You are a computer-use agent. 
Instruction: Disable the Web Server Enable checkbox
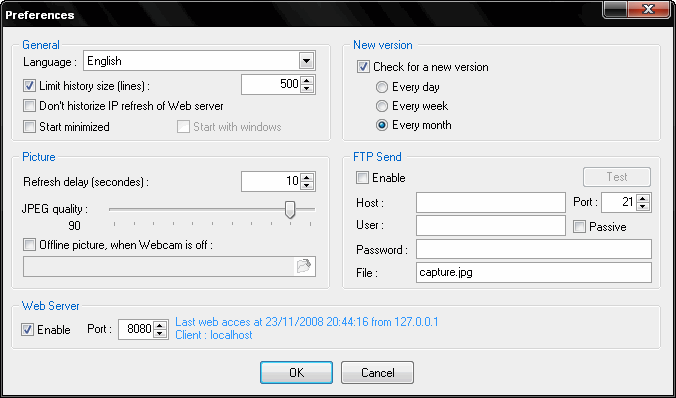click(x=28, y=330)
